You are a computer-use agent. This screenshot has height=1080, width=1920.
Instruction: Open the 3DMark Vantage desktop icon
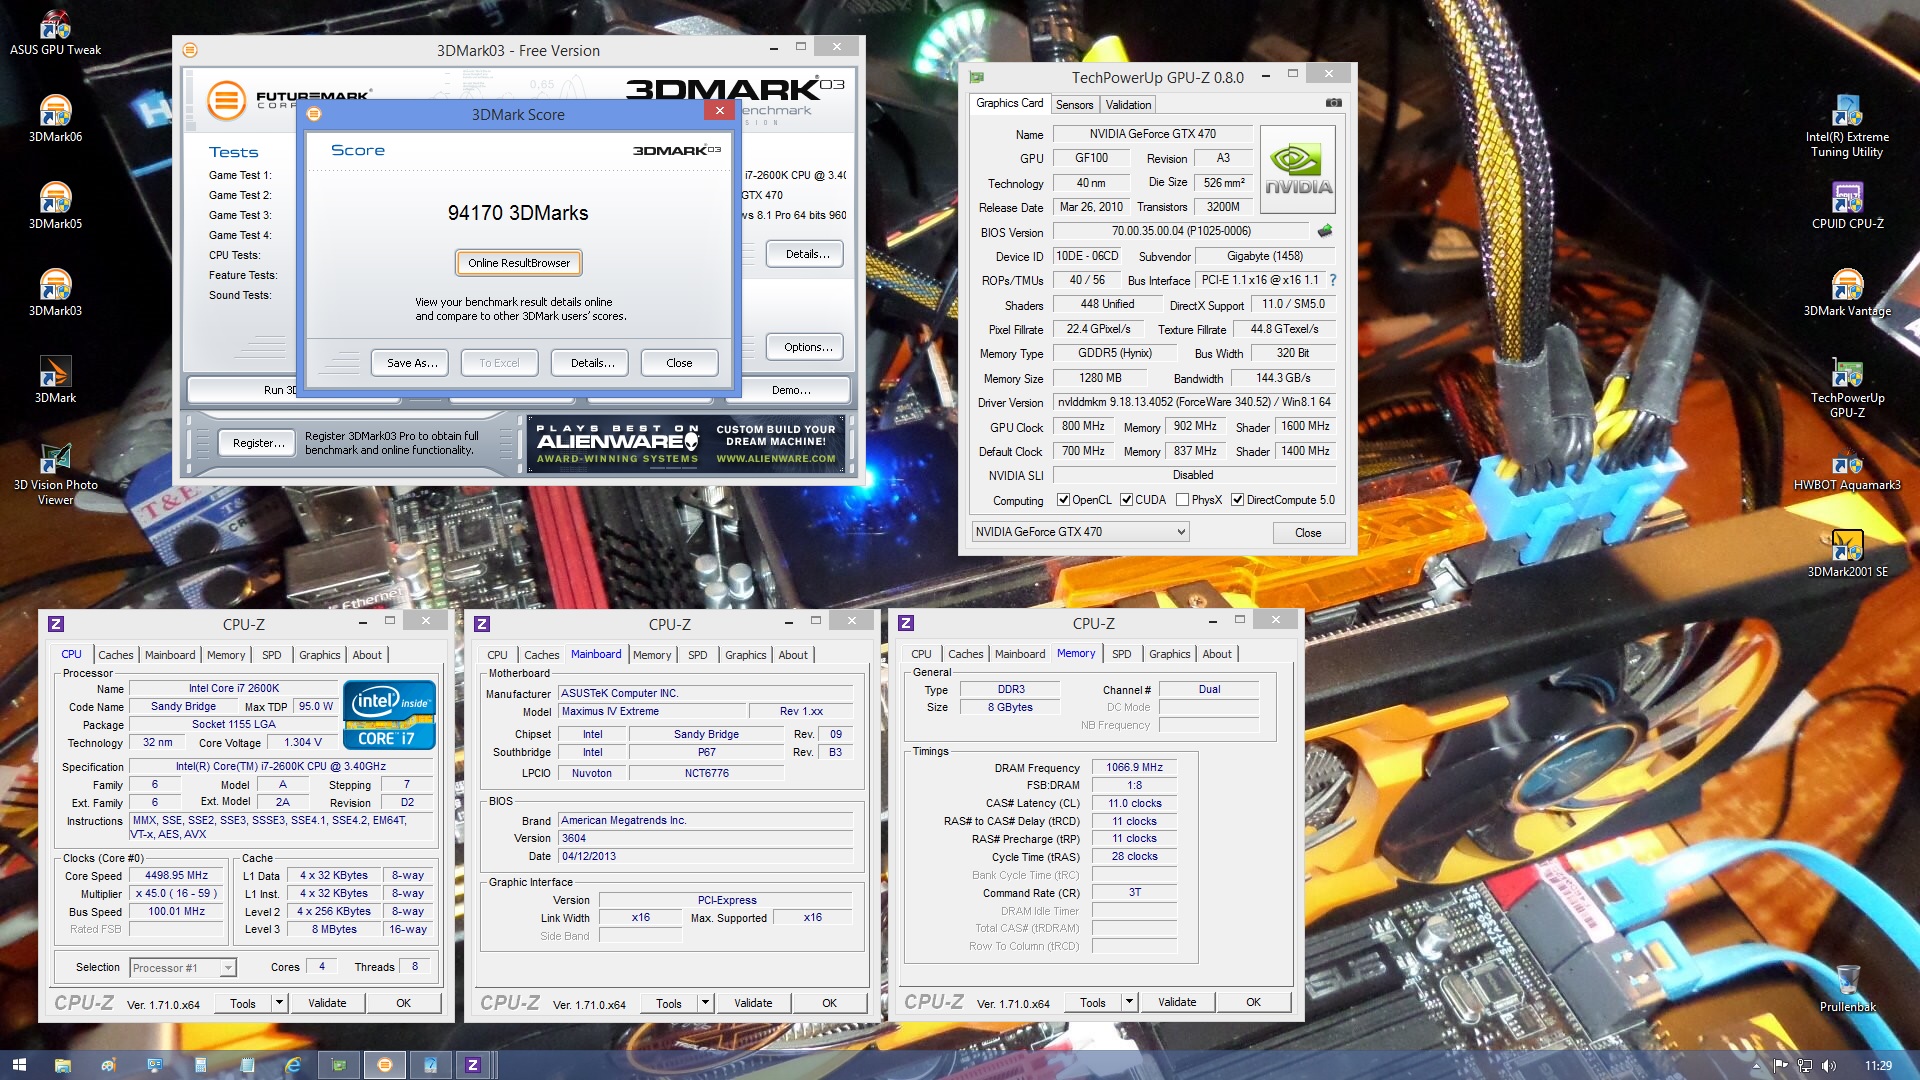coord(1847,293)
